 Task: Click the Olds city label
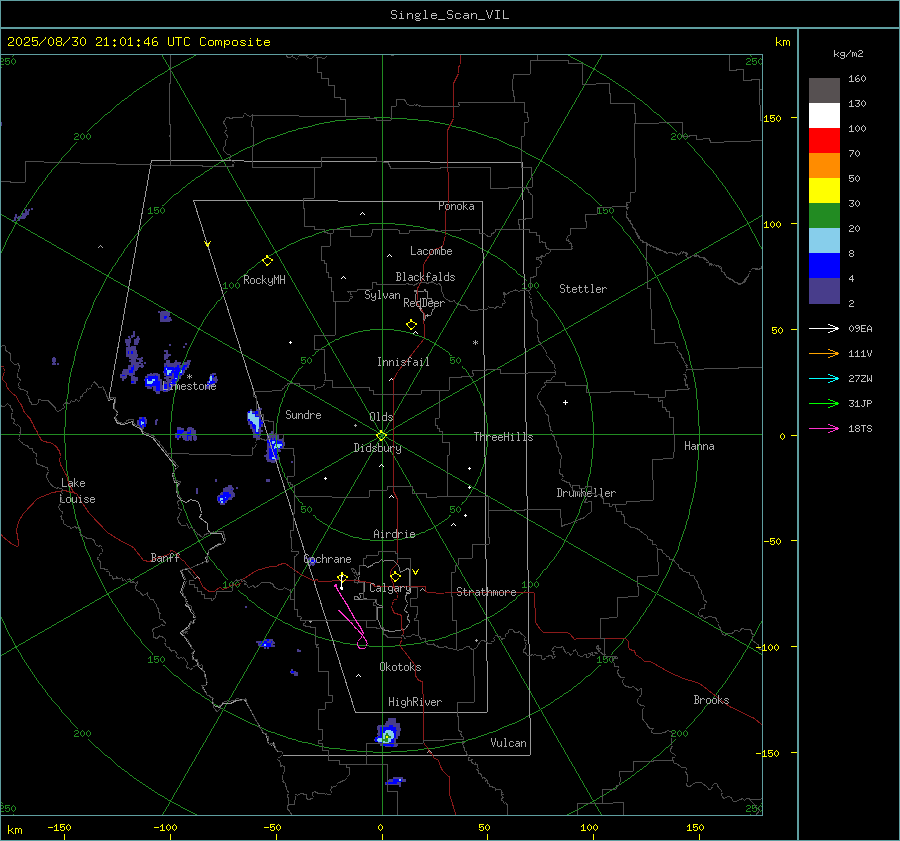381,417
